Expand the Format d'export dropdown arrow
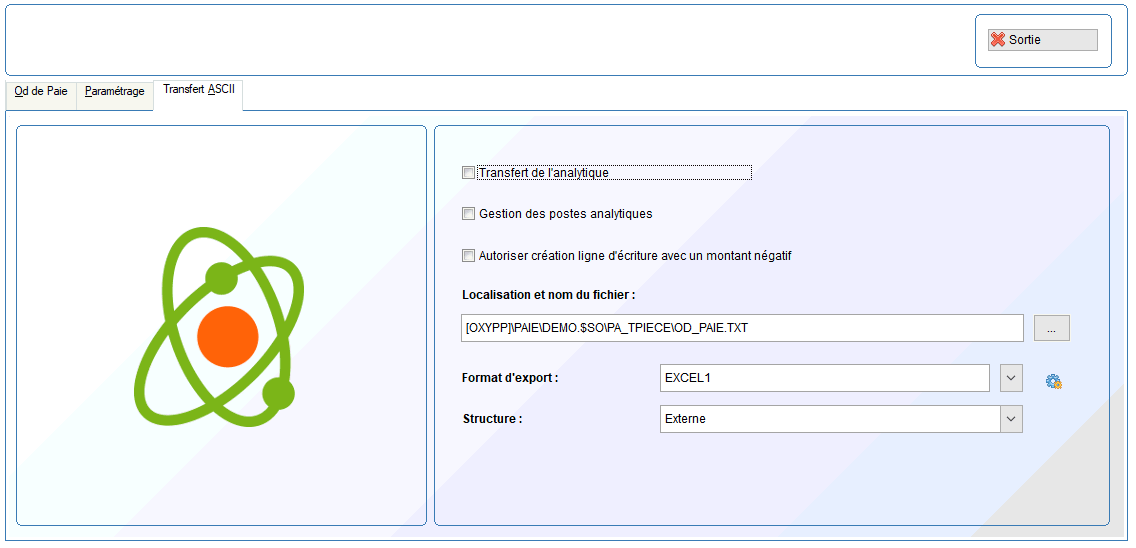 1011,378
